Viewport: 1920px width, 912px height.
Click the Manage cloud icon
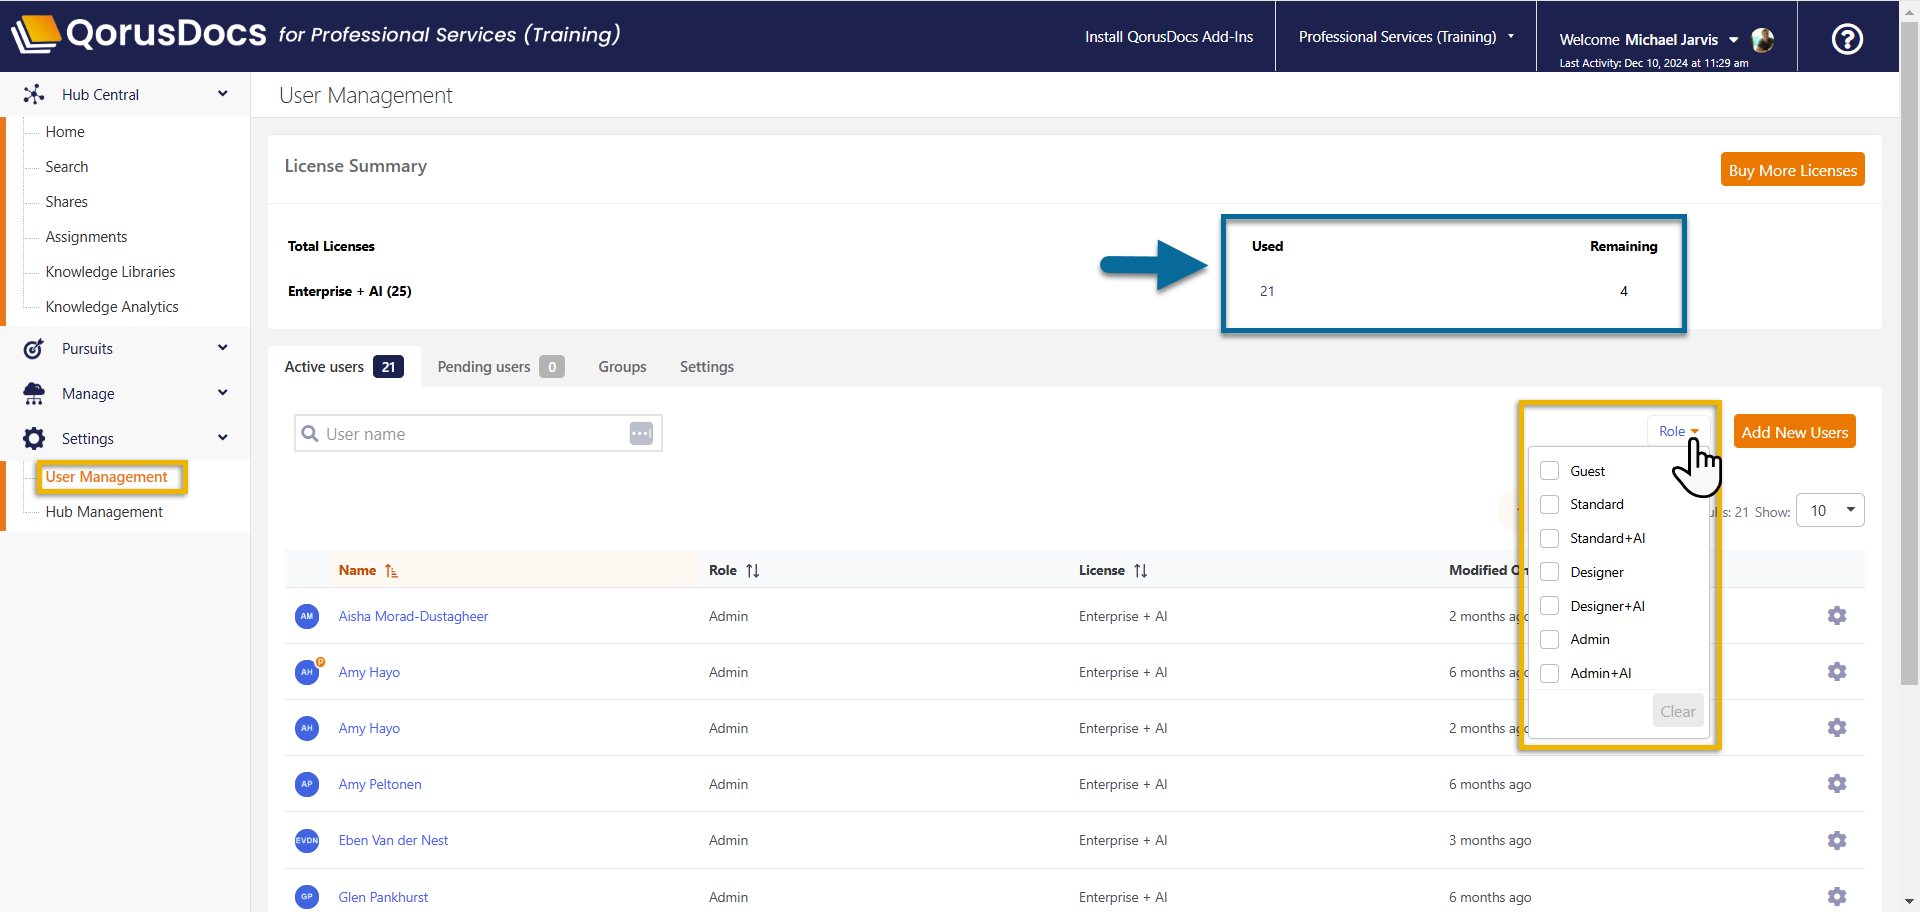click(x=34, y=394)
